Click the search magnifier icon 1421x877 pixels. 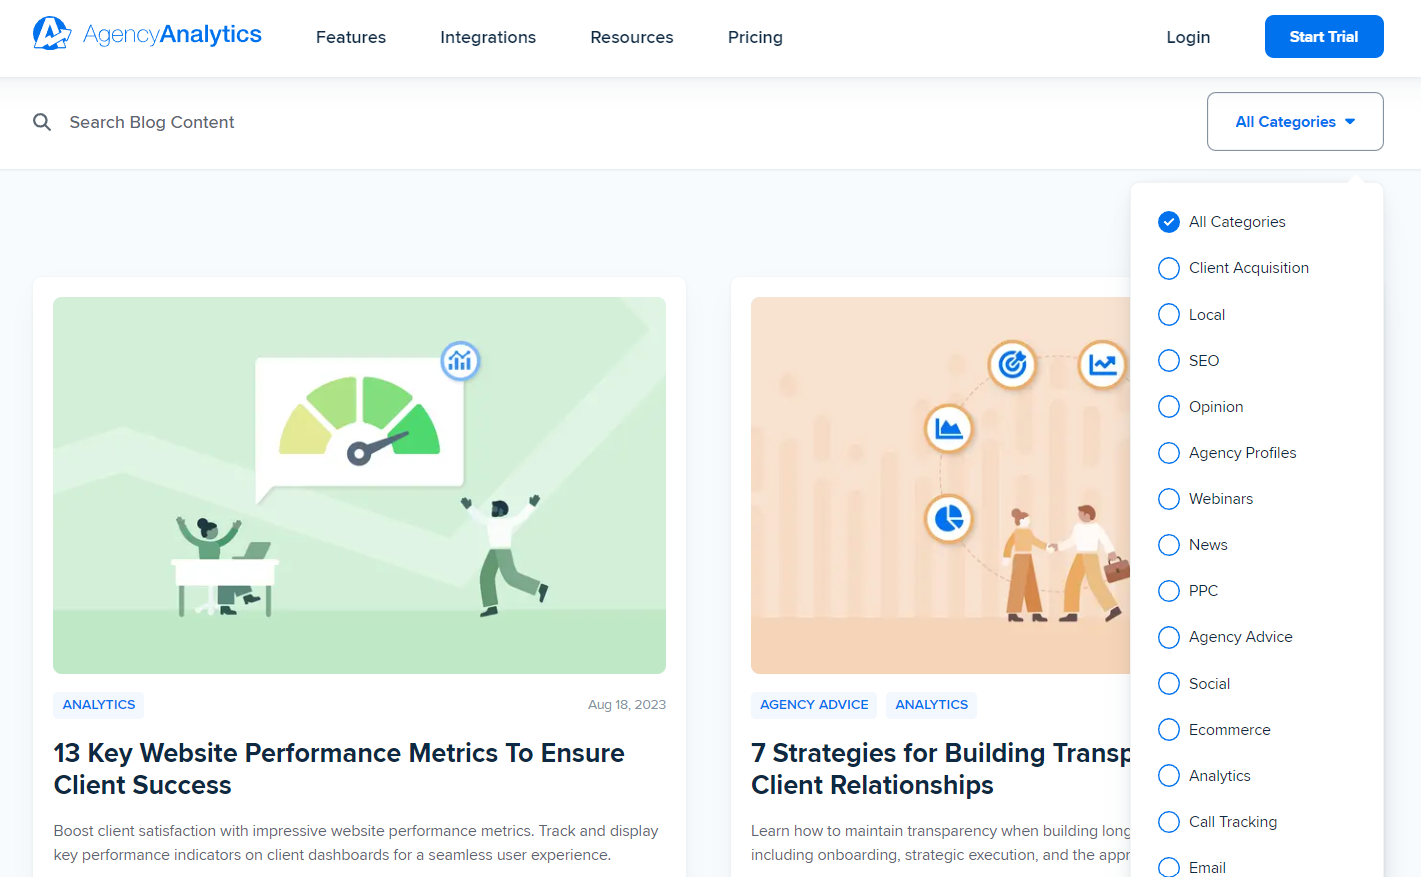click(x=42, y=122)
